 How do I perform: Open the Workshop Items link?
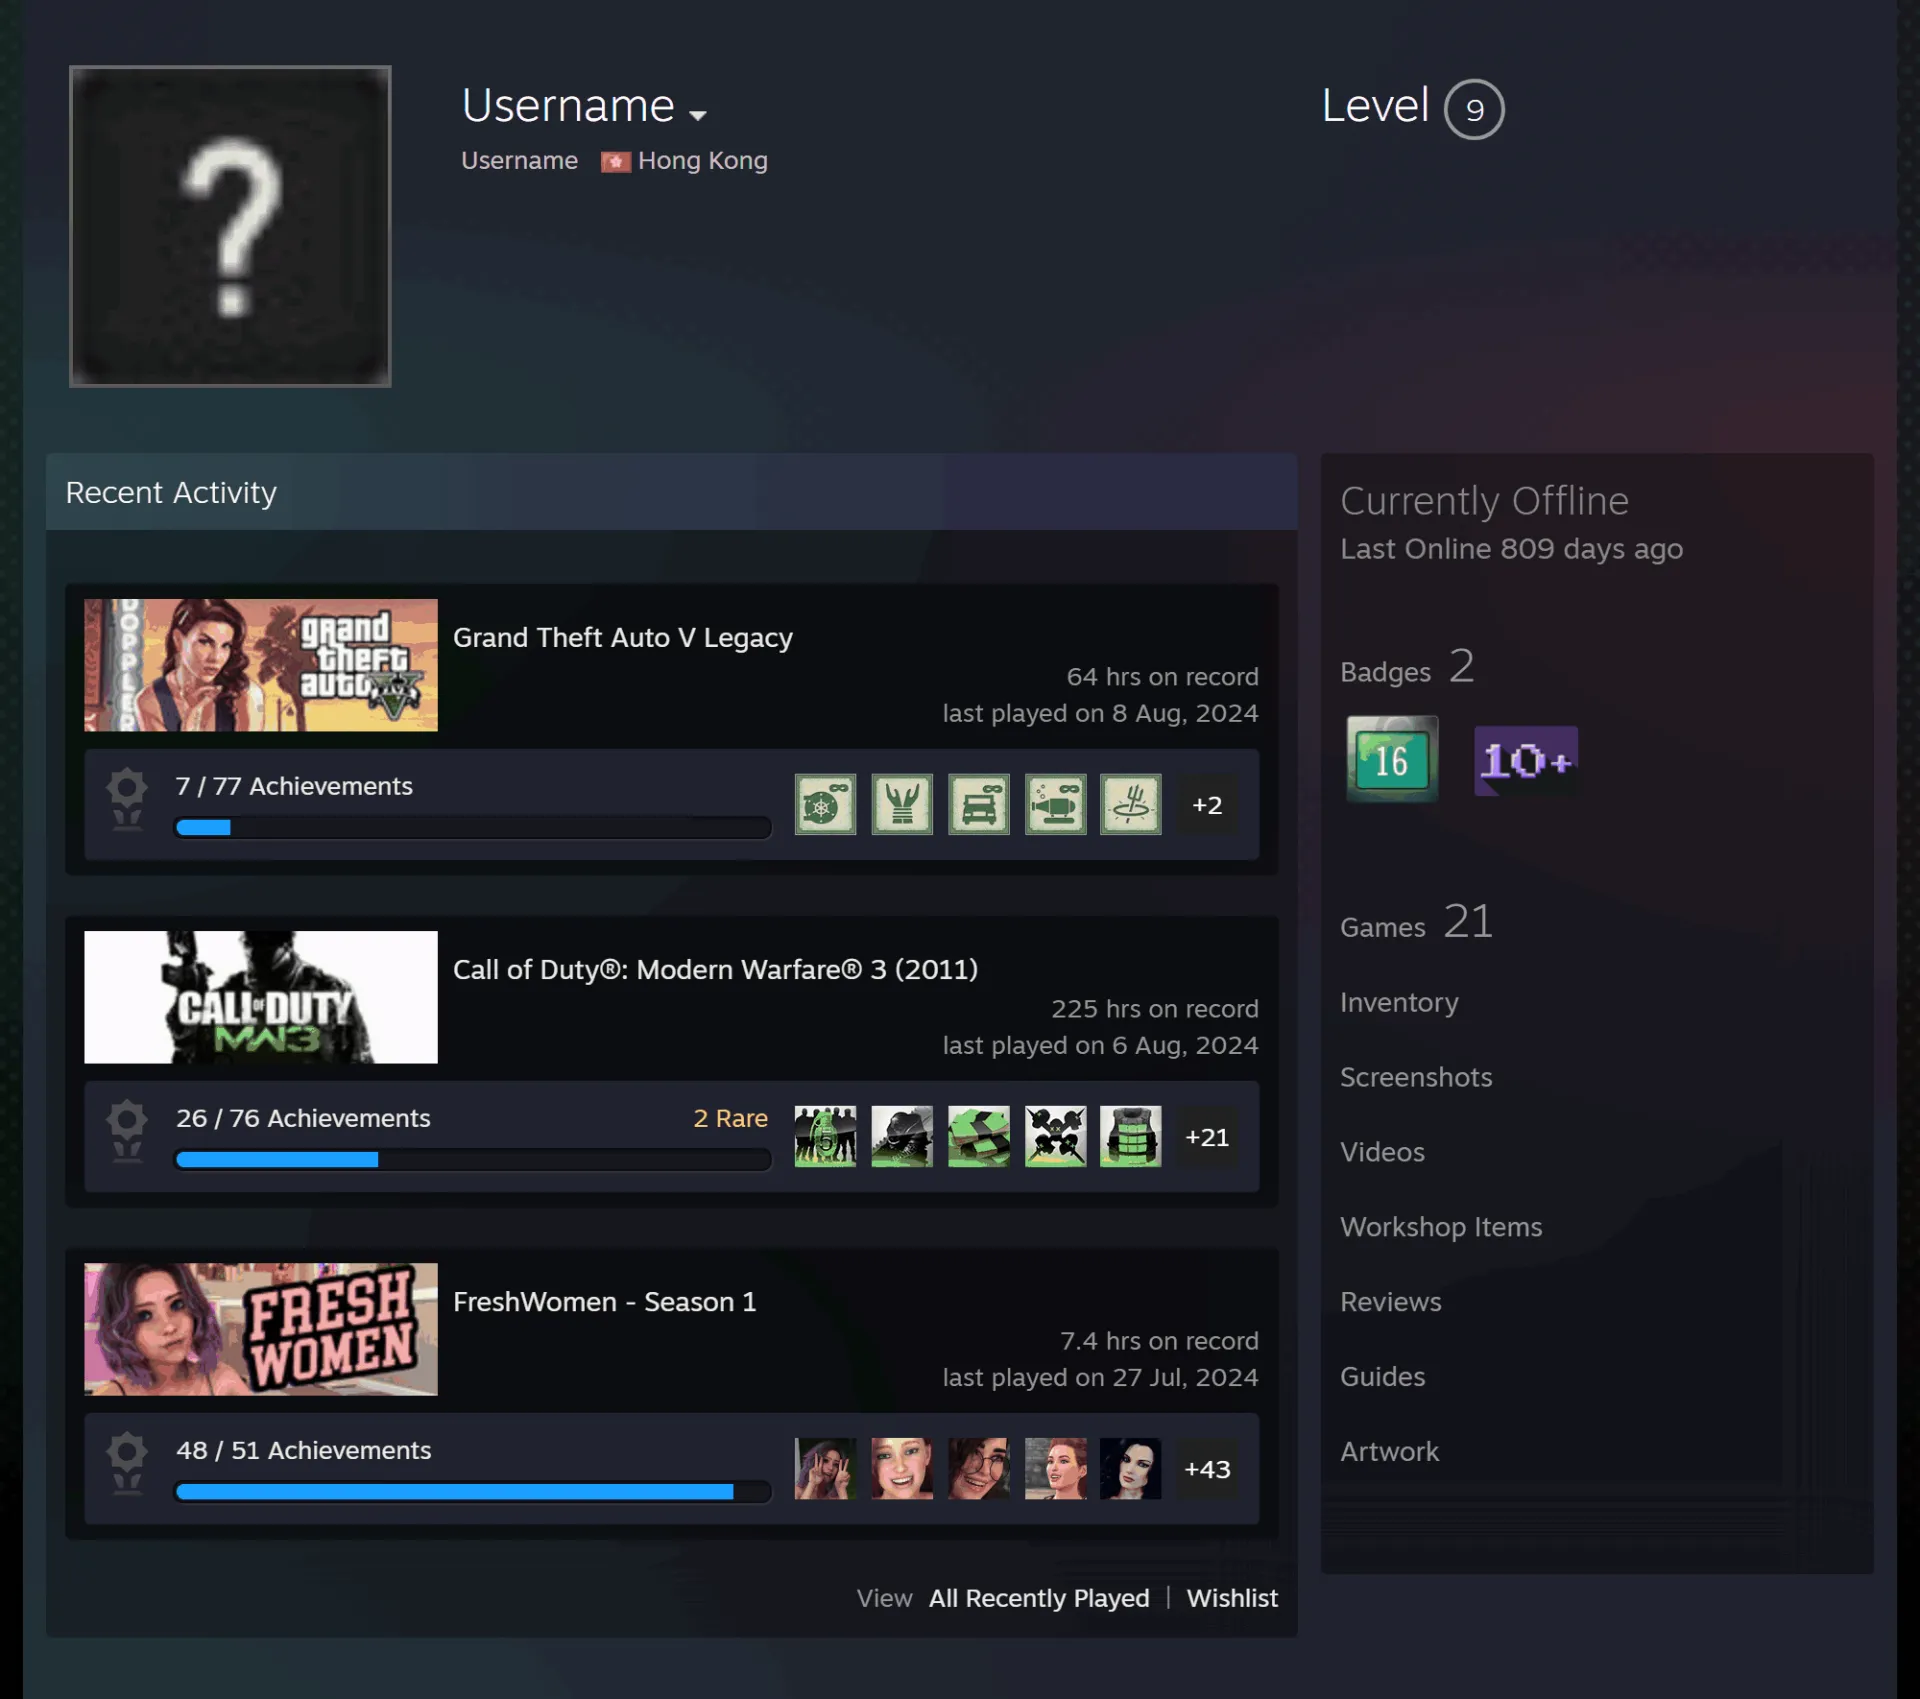[1441, 1227]
